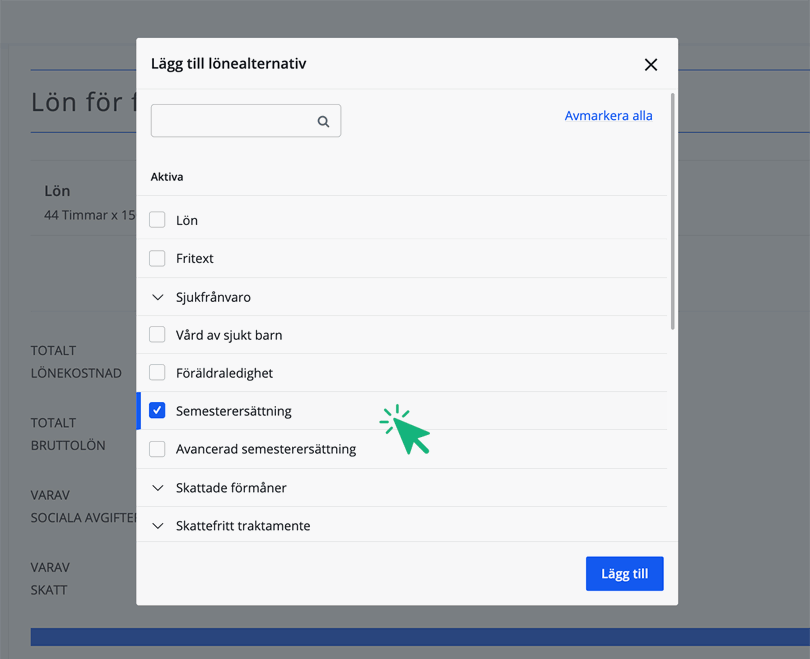
Task: Uncheck the Semesterersättning checkbox
Action: pos(157,410)
